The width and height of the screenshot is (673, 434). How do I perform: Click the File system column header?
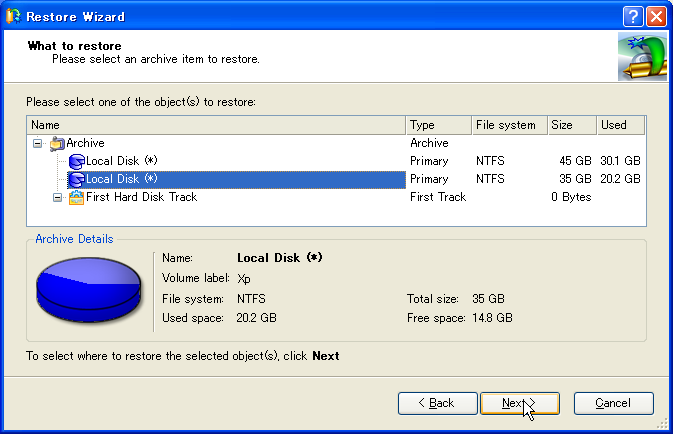tap(509, 125)
